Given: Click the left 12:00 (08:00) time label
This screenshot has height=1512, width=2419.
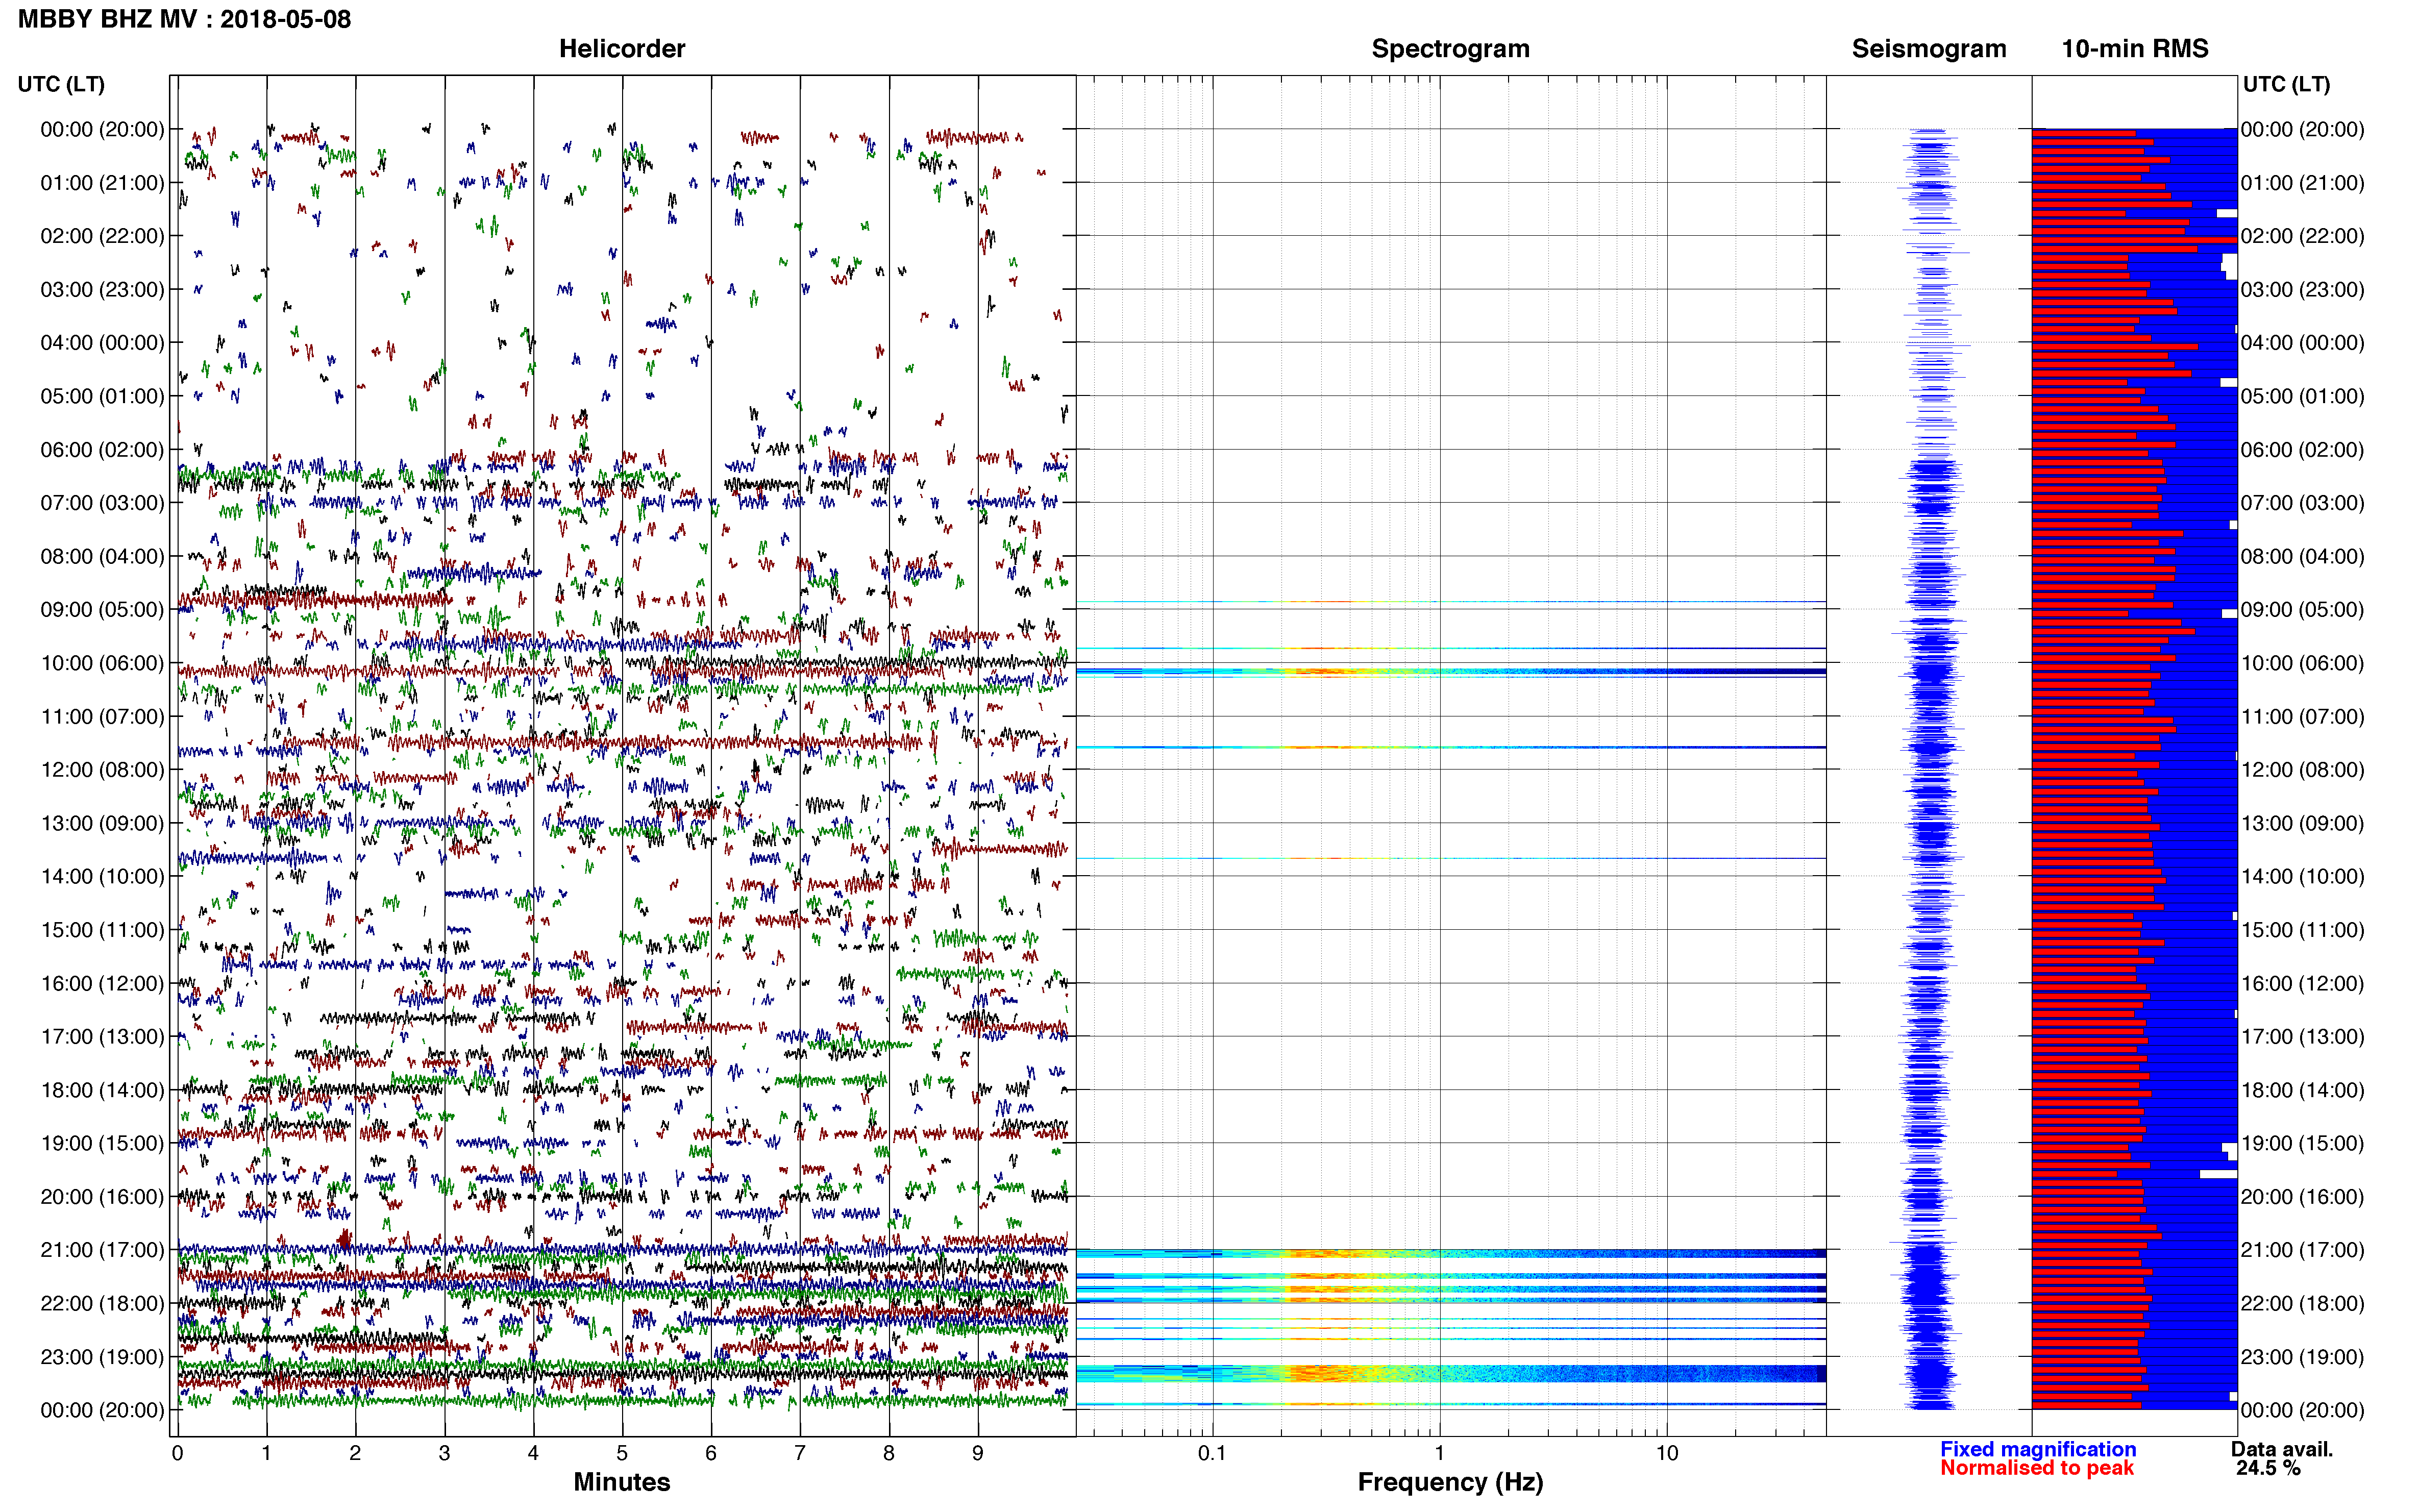Looking at the screenshot, I should tap(102, 770).
